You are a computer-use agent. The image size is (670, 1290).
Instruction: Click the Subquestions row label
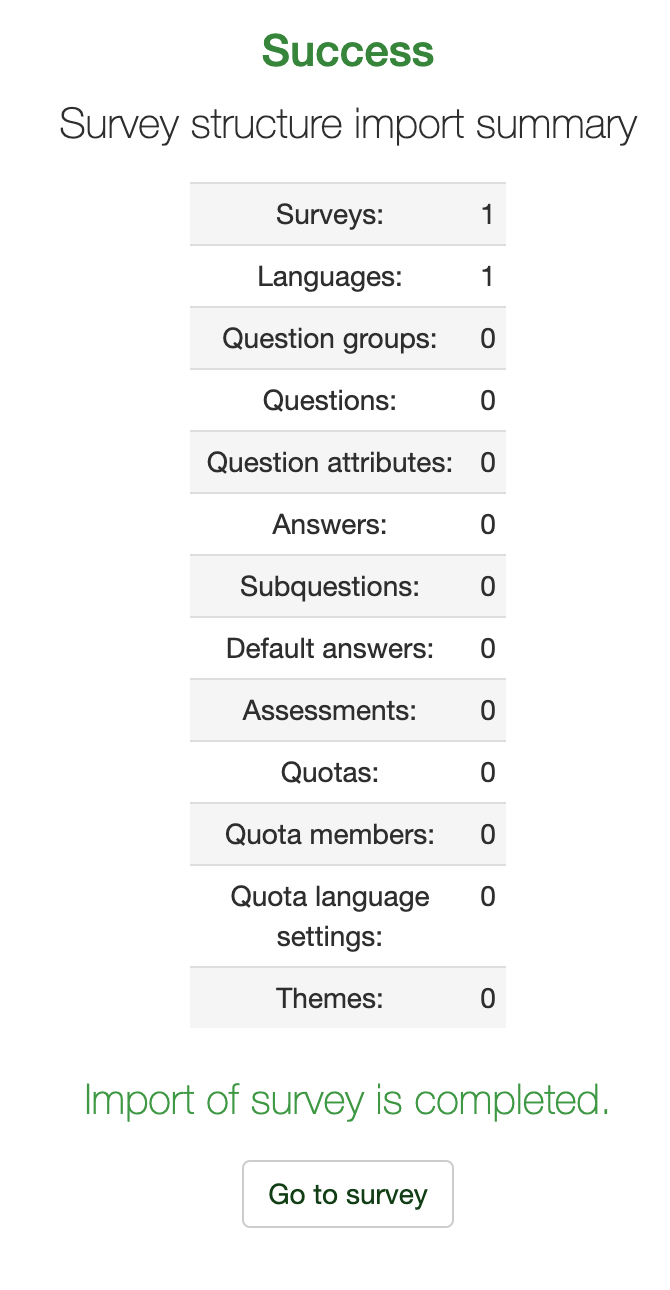(330, 587)
